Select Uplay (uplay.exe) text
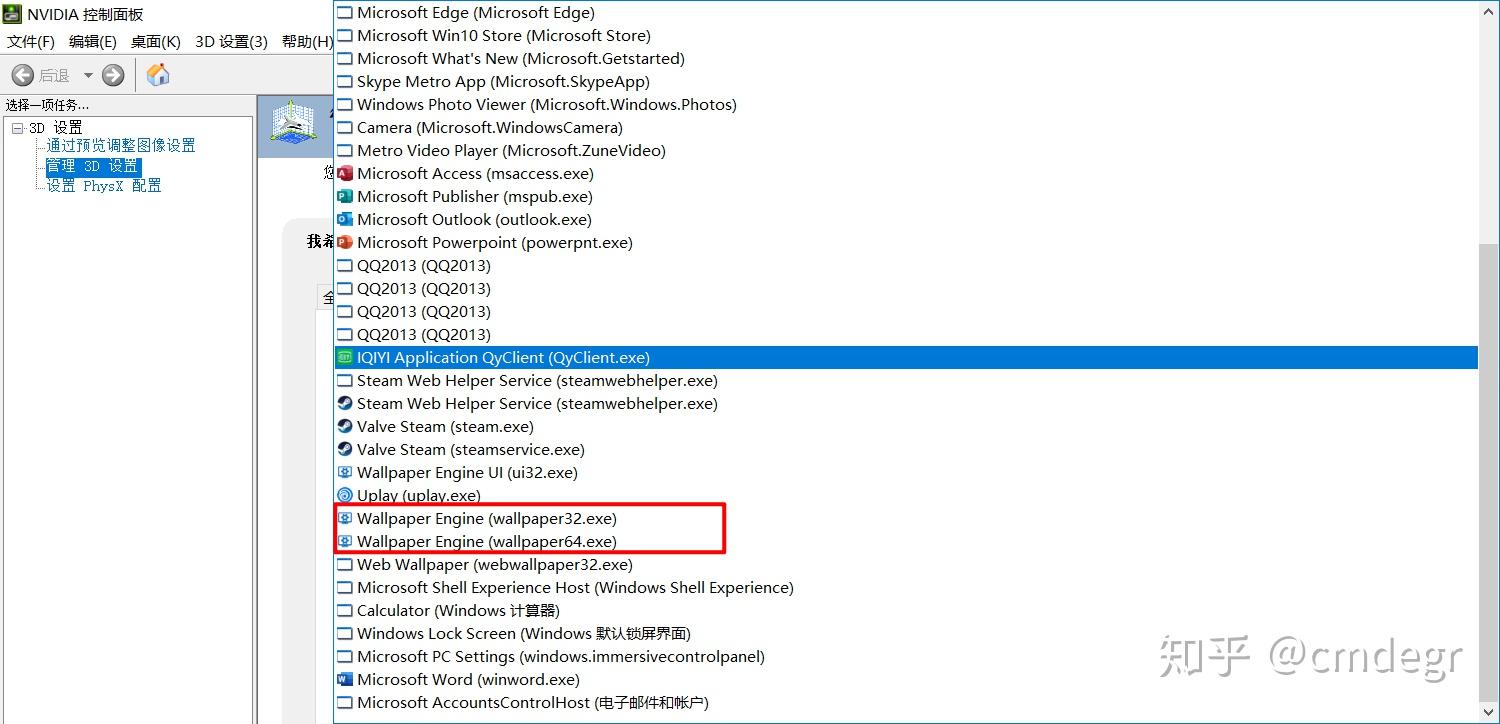The width and height of the screenshot is (1500, 724). pos(419,496)
